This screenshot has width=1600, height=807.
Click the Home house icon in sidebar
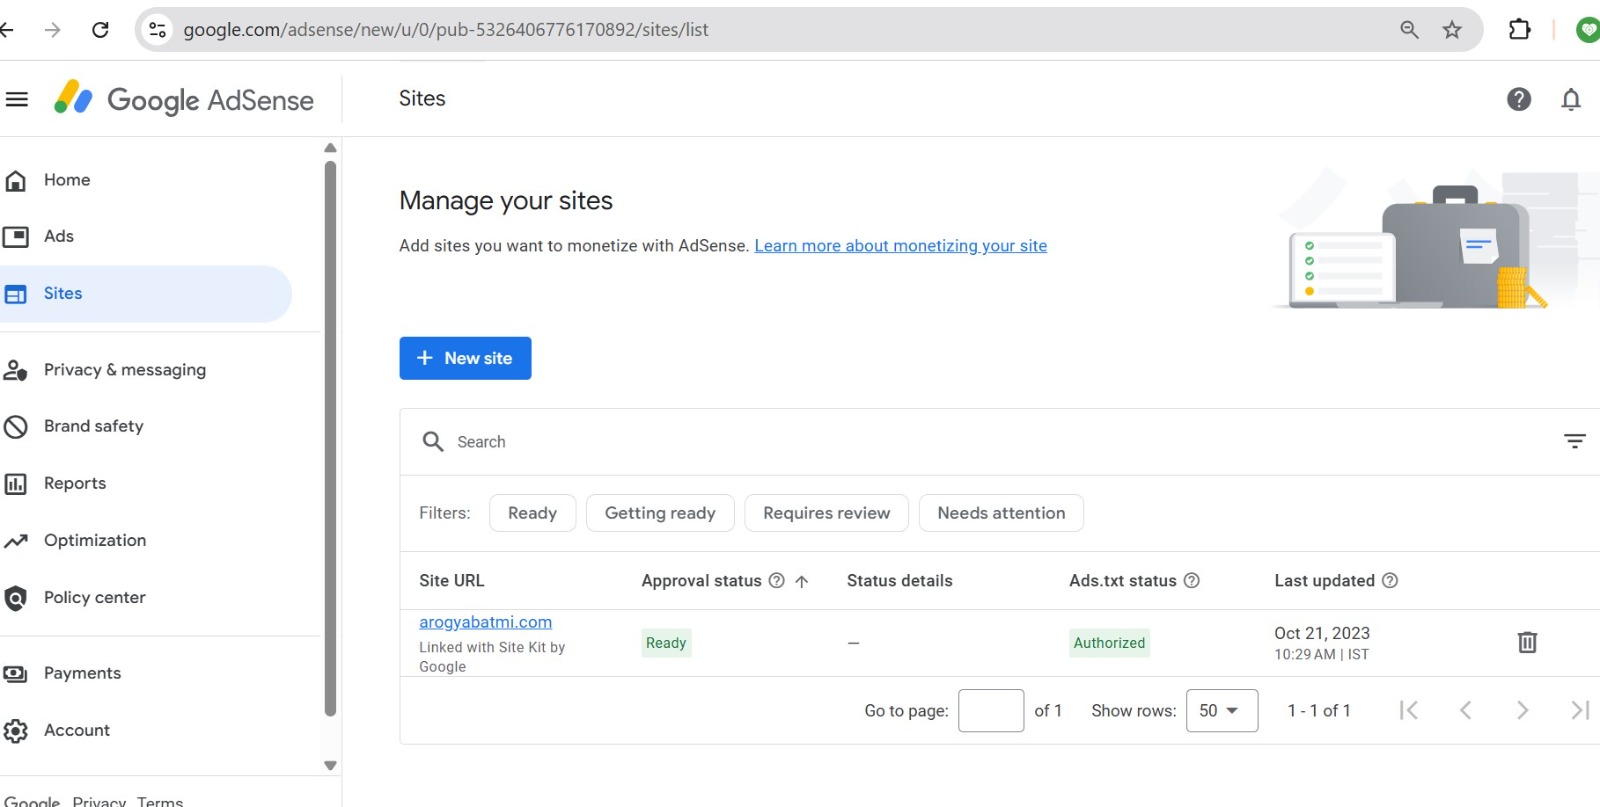coord(15,180)
